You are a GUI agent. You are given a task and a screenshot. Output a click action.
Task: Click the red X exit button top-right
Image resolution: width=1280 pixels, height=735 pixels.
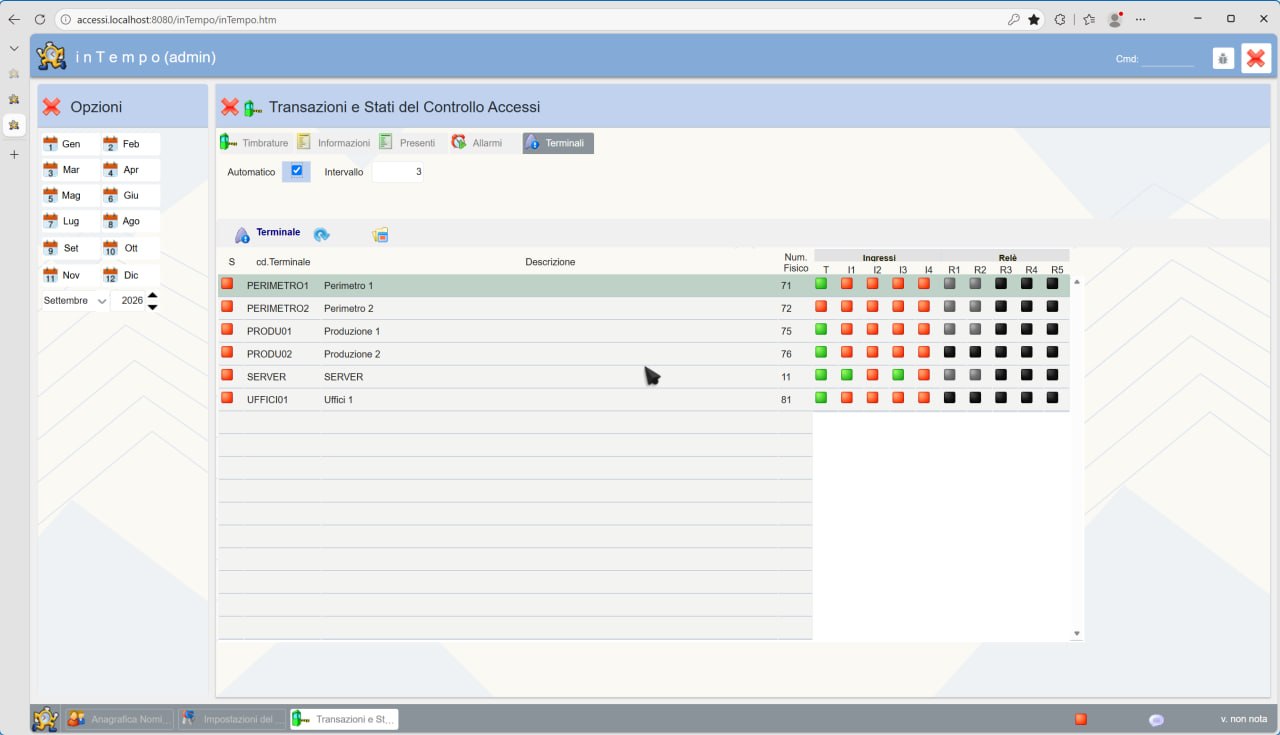pyautogui.click(x=1256, y=58)
